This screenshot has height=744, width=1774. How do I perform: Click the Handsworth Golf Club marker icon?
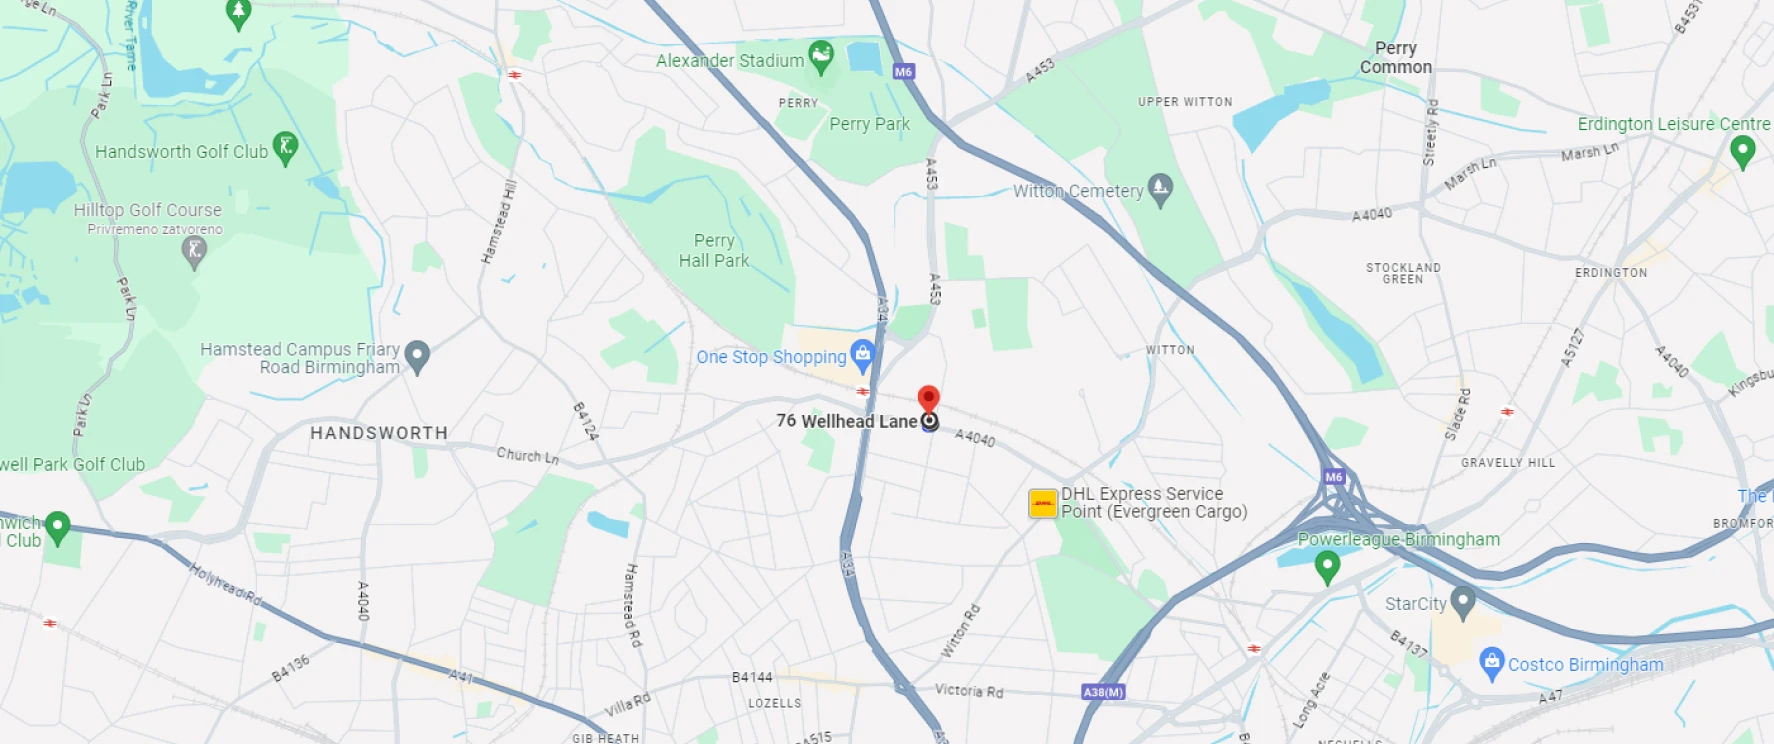point(285,149)
